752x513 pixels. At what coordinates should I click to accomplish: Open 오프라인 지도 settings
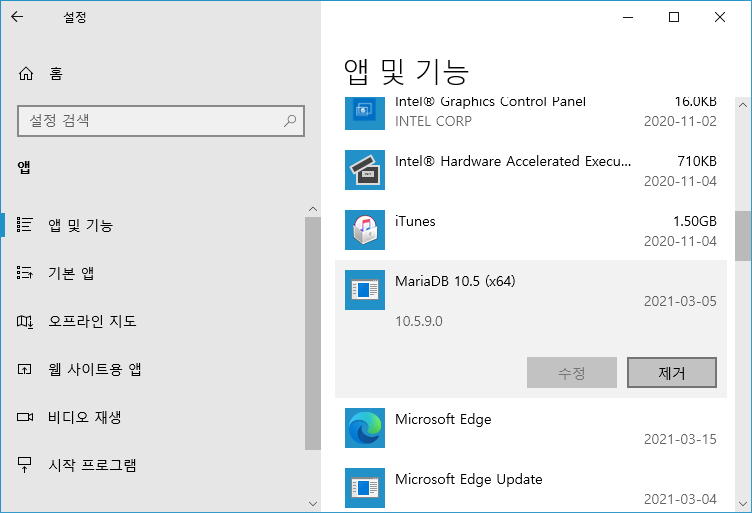point(160,321)
